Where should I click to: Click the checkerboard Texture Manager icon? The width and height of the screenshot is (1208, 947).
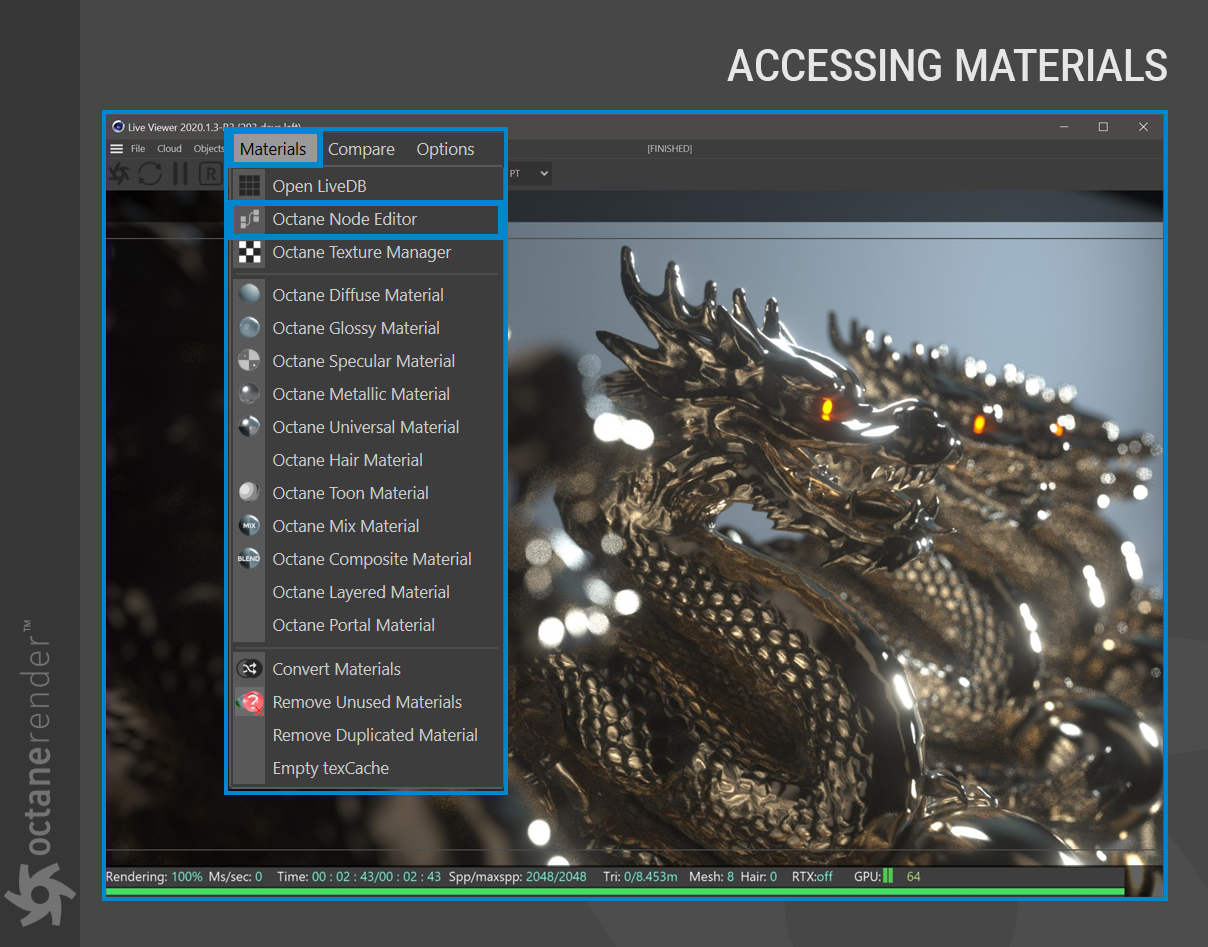[x=250, y=252]
